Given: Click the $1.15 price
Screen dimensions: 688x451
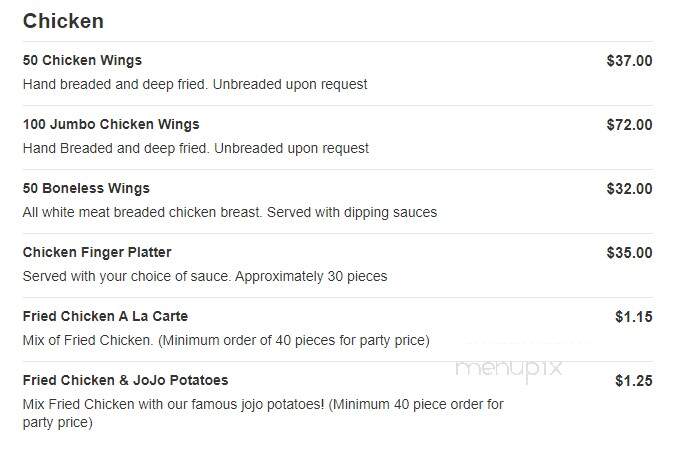Looking at the screenshot, I should pos(634,317).
